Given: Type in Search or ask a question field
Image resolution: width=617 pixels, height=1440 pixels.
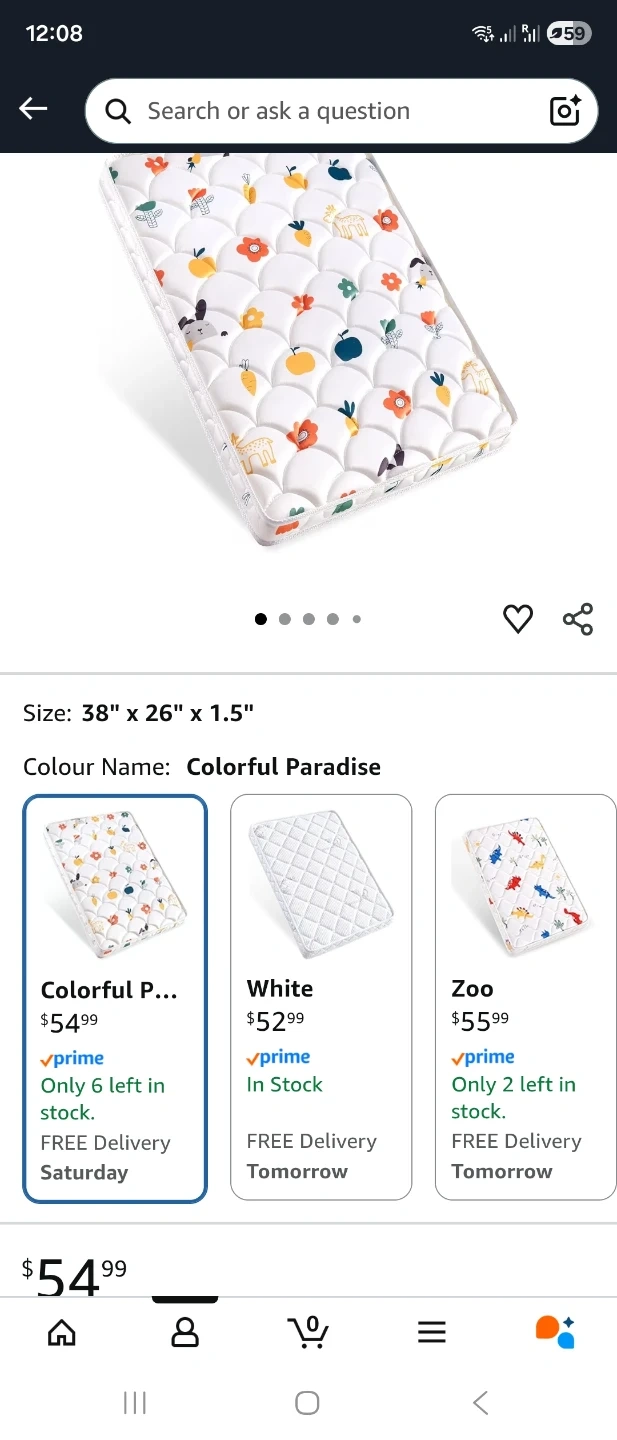Looking at the screenshot, I should (x=330, y=111).
